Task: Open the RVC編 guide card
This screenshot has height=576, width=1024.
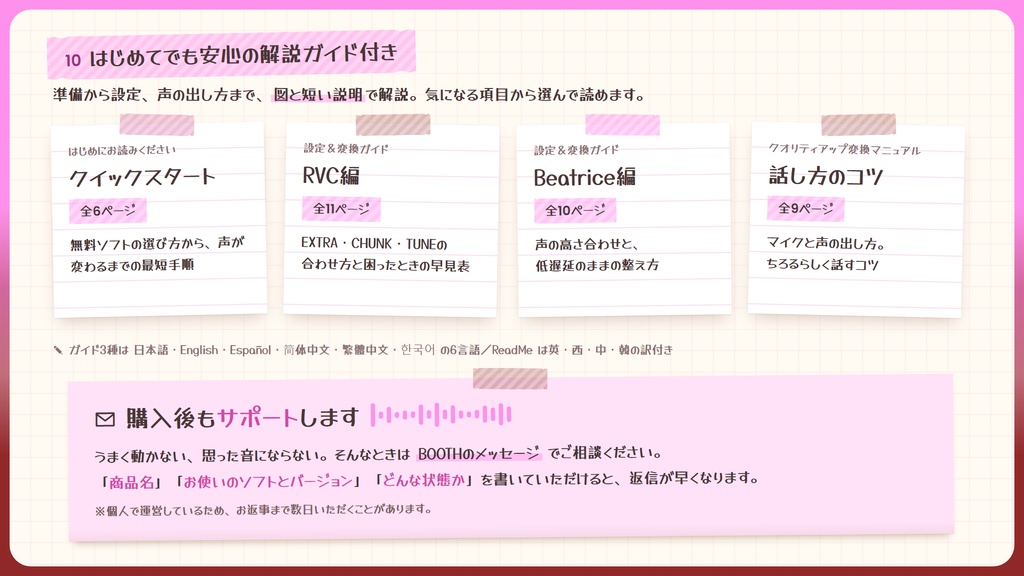Action: coord(391,219)
